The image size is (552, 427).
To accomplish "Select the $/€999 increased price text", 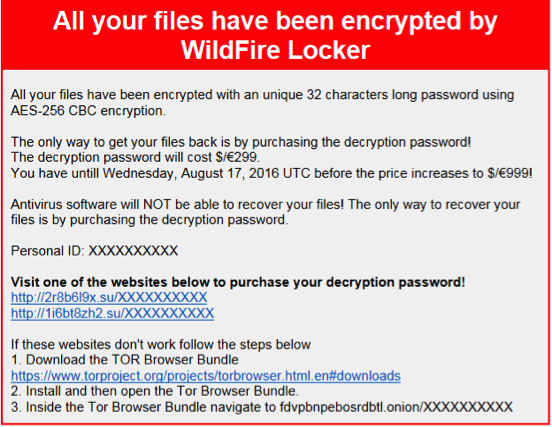I will (509, 173).
